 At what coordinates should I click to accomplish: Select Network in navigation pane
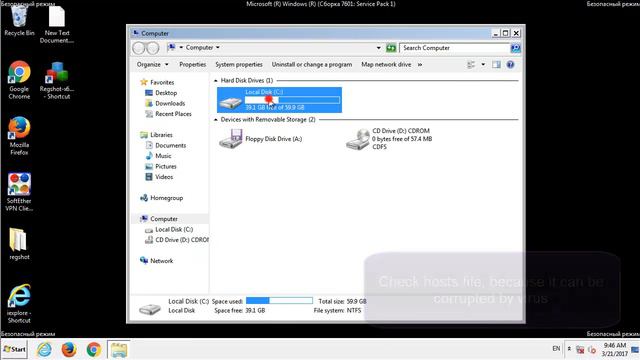(161, 261)
